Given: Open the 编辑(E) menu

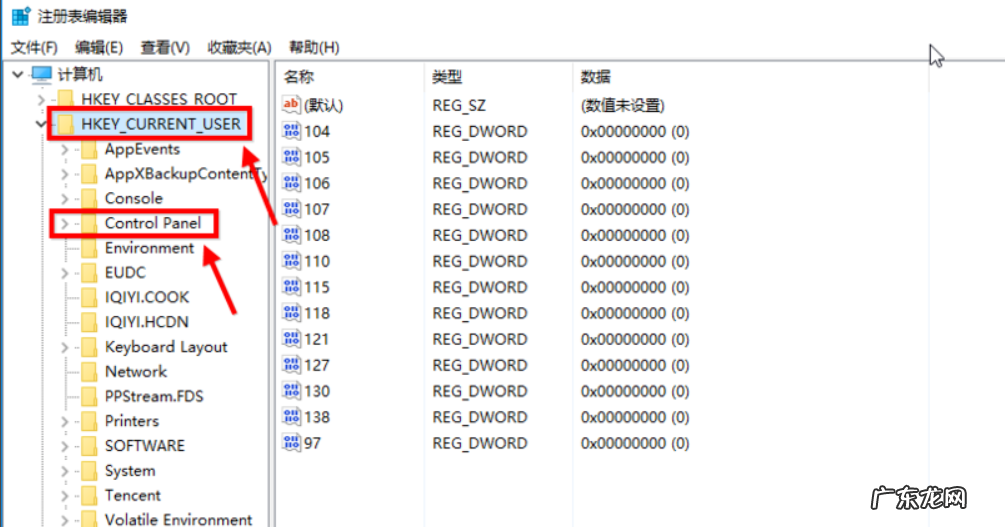Looking at the screenshot, I should coord(99,47).
